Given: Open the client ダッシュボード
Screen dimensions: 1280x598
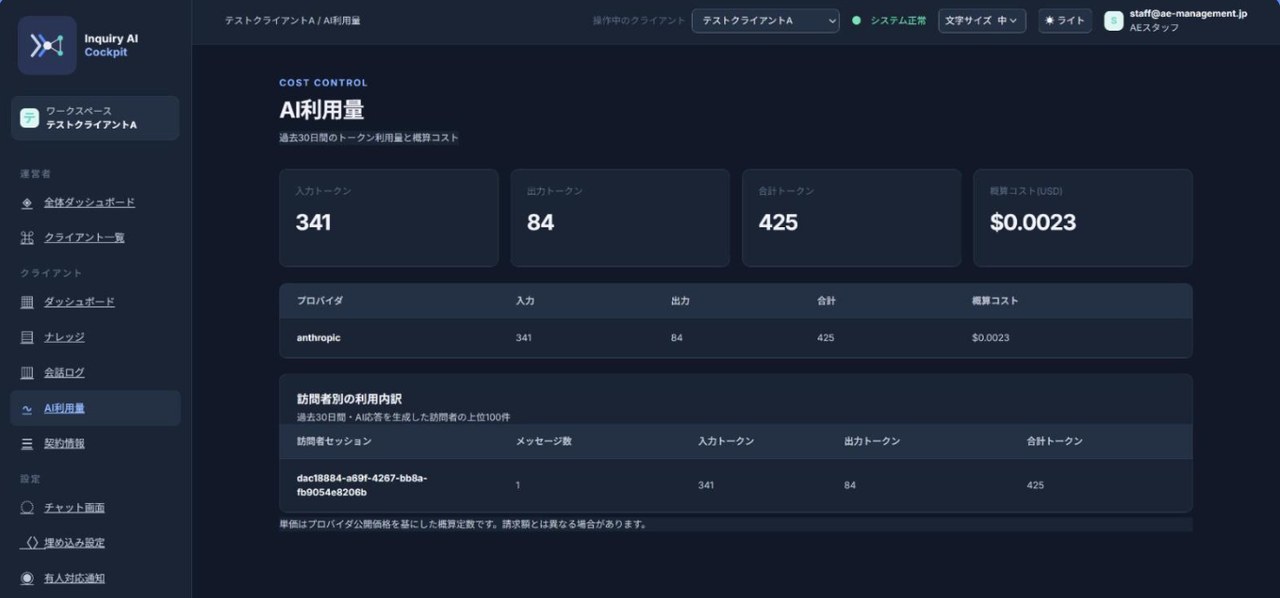Looking at the screenshot, I should pos(79,302).
